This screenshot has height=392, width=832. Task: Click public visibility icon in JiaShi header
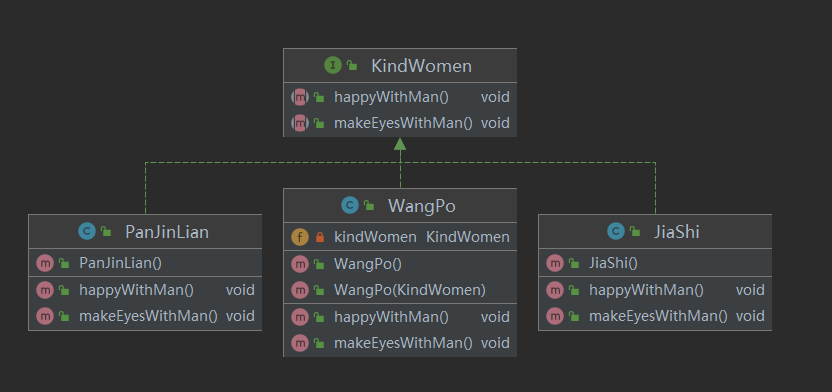click(x=635, y=232)
